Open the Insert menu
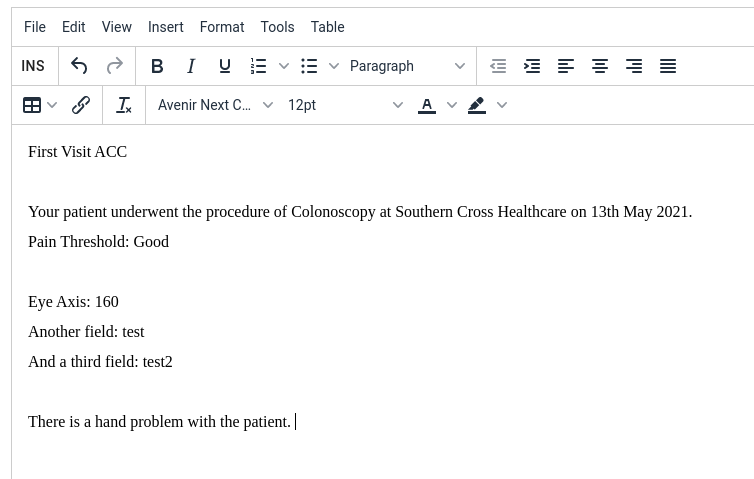The height and width of the screenshot is (479, 754). pyautogui.click(x=166, y=27)
